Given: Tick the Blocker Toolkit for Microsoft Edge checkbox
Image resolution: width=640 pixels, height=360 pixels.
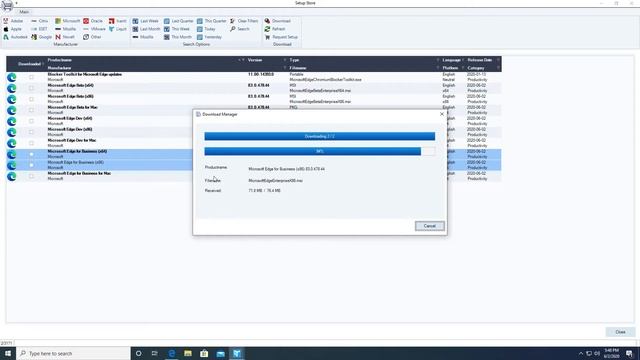Looking at the screenshot, I should coord(31,77).
